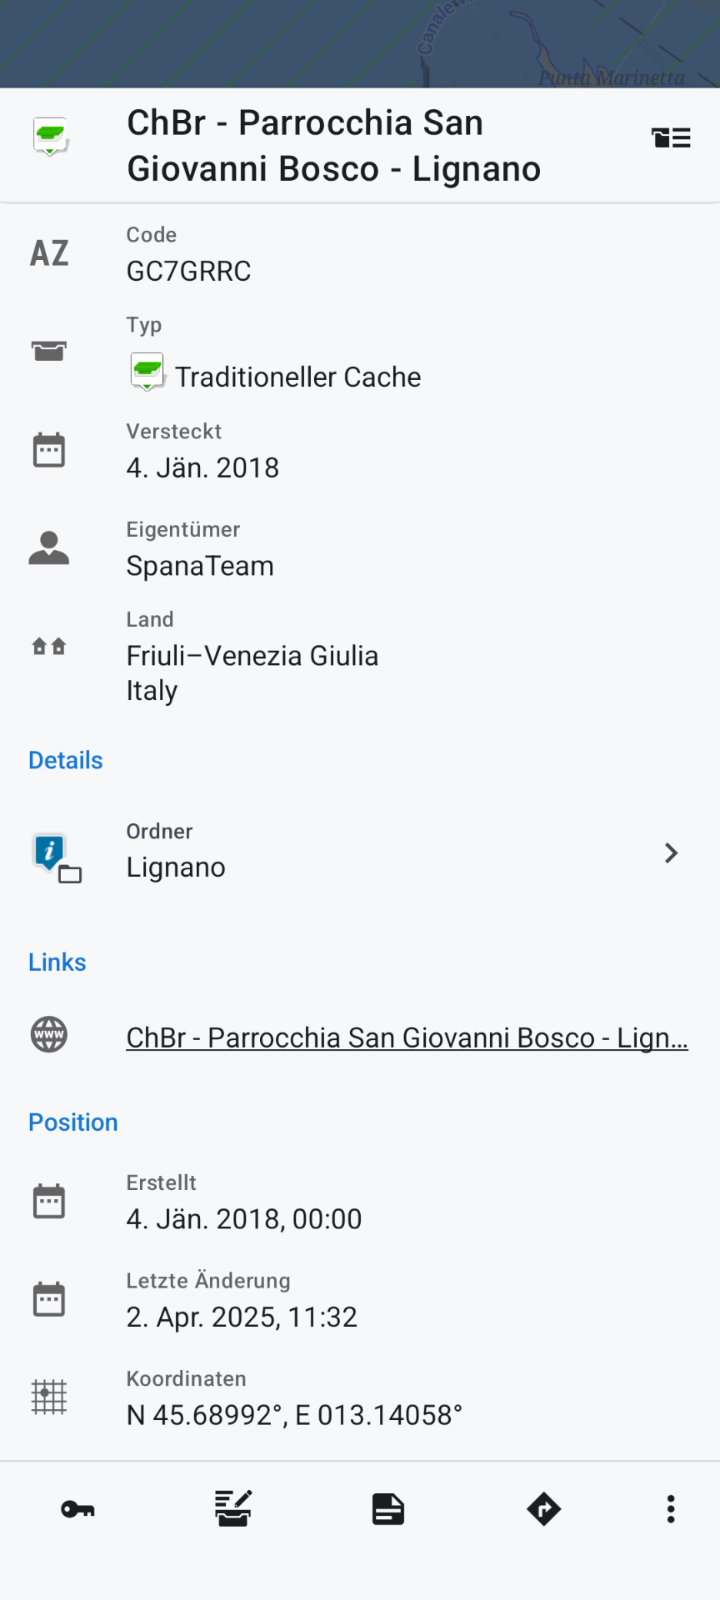Viewport: 720px width, 1600px height.
Task: Tap the globe icon next to the link
Action: (49, 1035)
